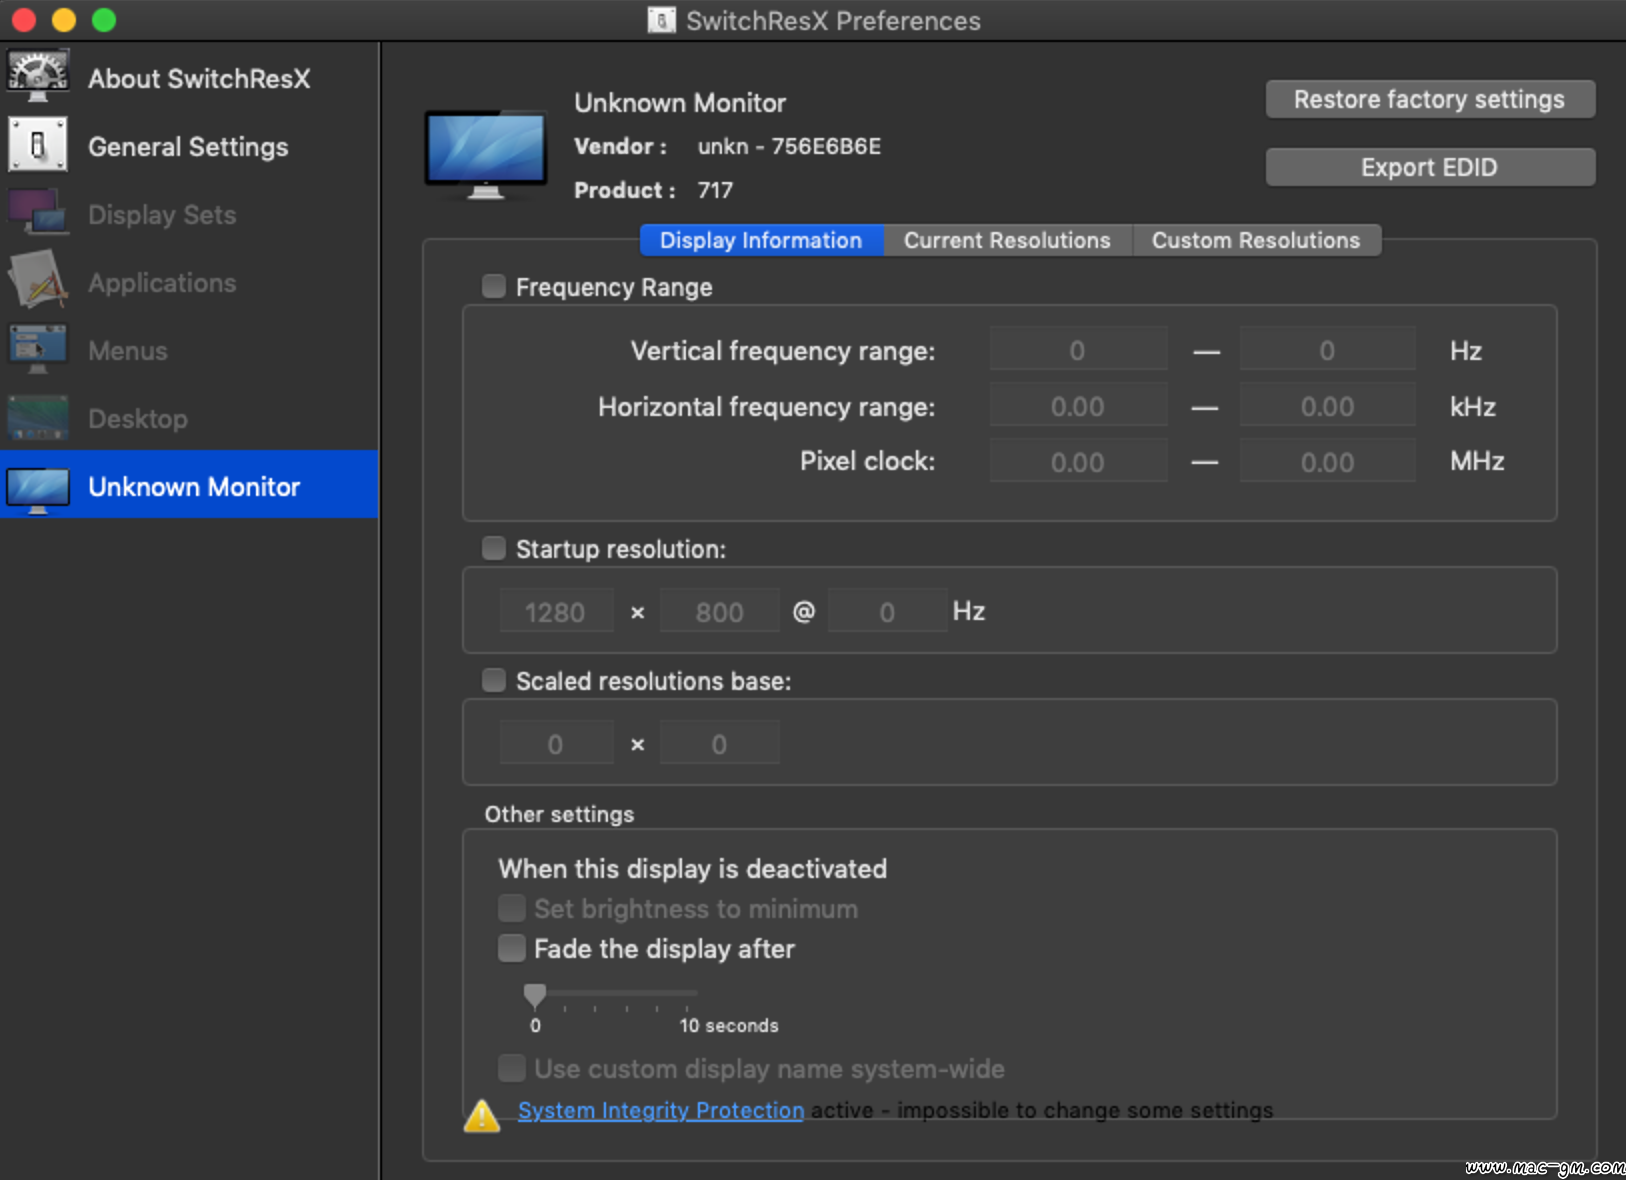Click the fade delay slider thumb
1626x1180 pixels.
[535, 994]
